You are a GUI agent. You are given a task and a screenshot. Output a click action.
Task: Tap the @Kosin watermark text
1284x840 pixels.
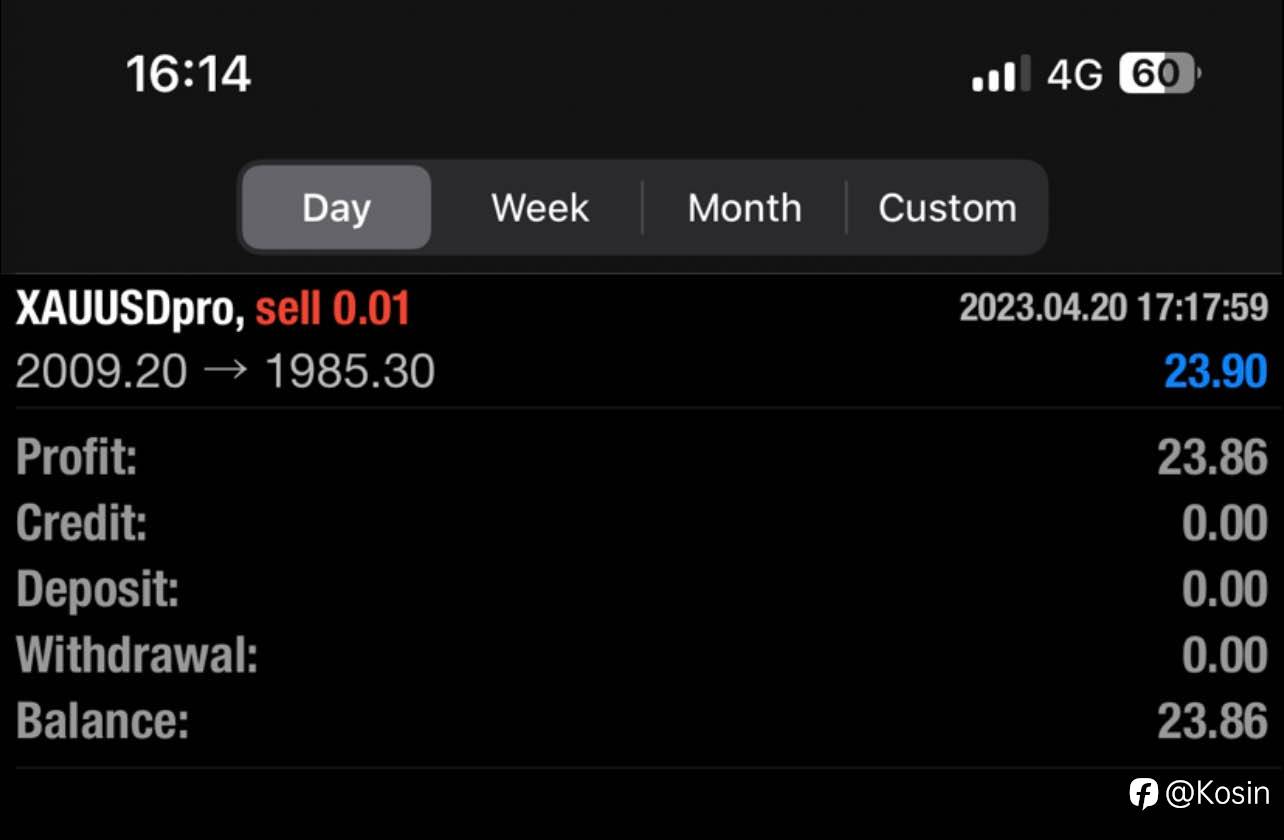[1217, 794]
